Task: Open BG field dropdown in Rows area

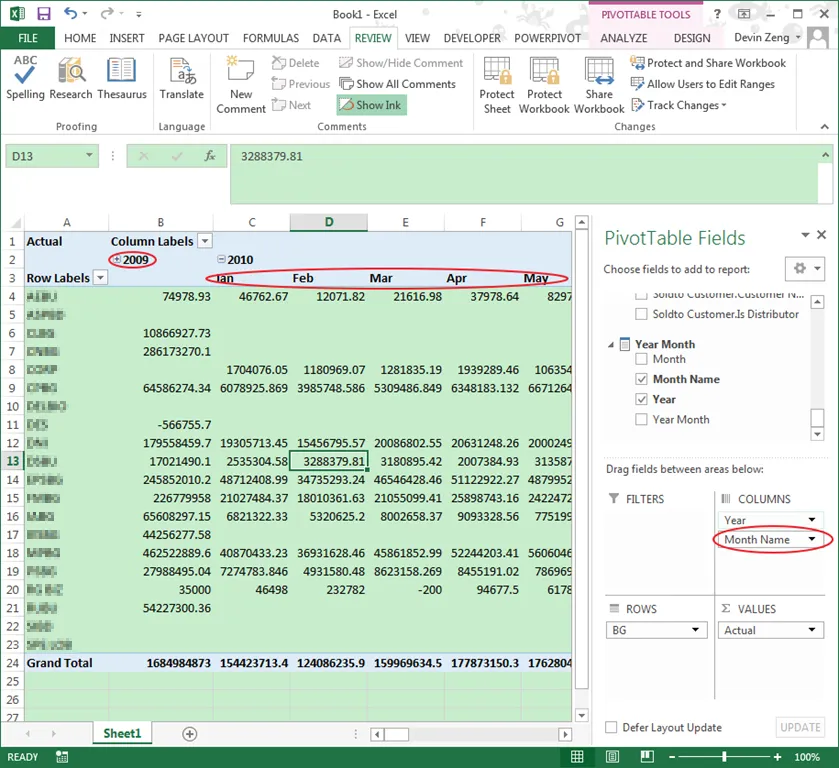Action: pyautogui.click(x=695, y=630)
